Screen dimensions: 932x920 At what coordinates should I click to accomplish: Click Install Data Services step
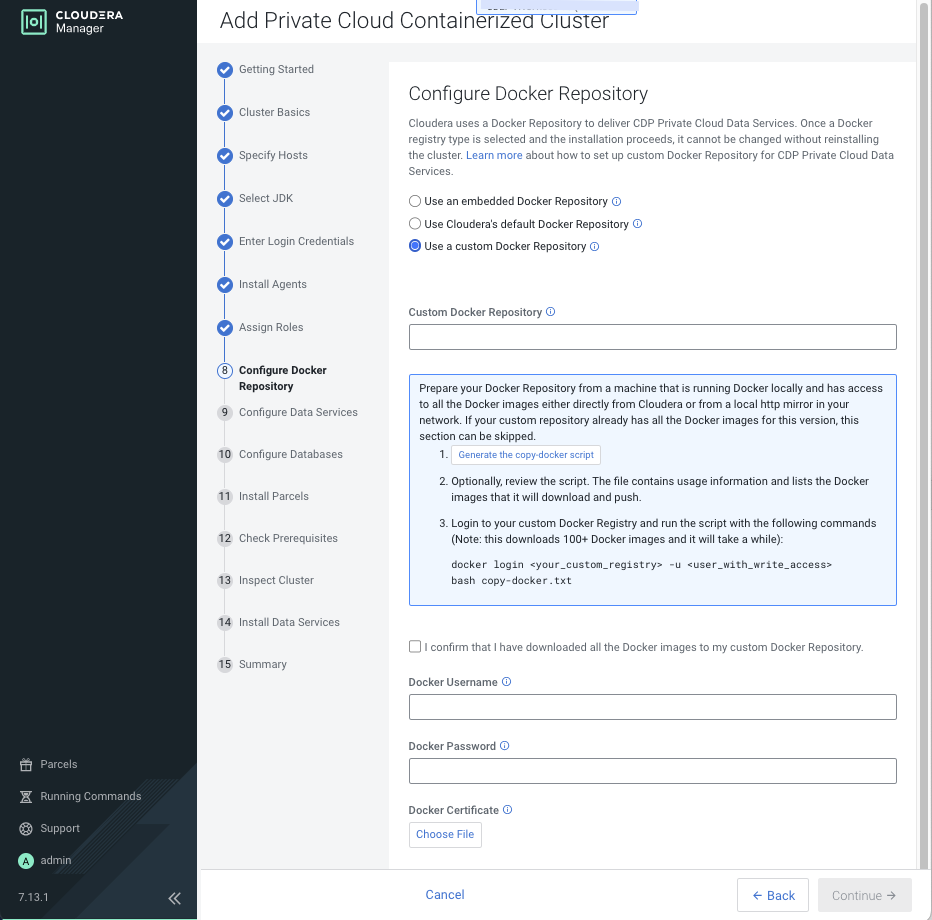(x=289, y=622)
